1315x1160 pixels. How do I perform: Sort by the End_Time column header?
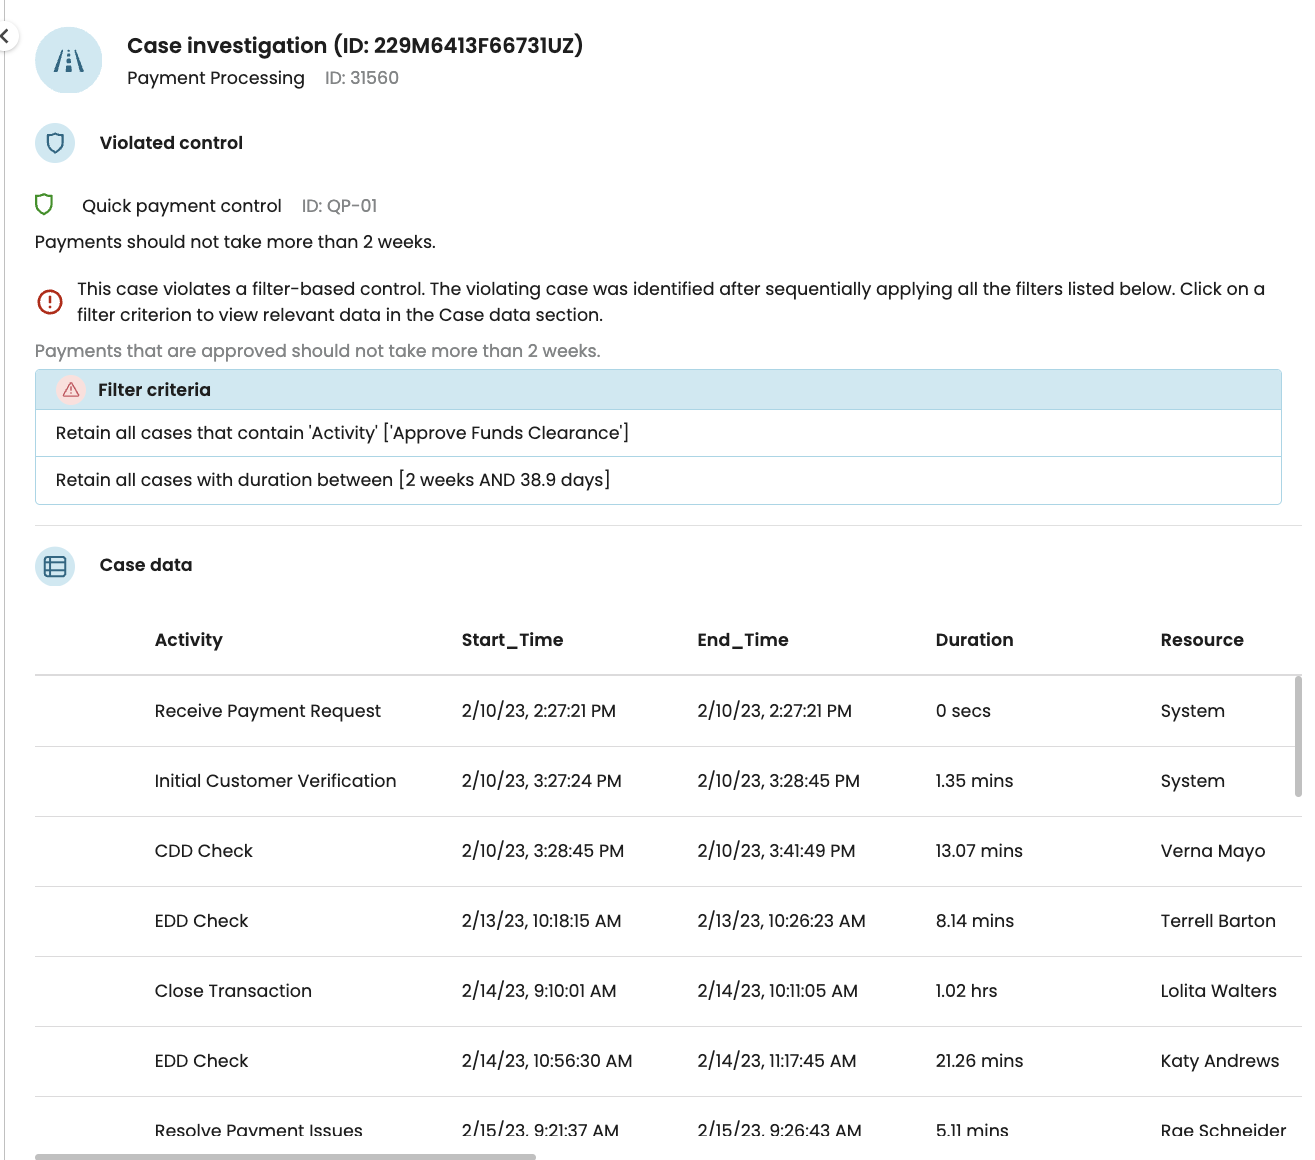tap(743, 640)
